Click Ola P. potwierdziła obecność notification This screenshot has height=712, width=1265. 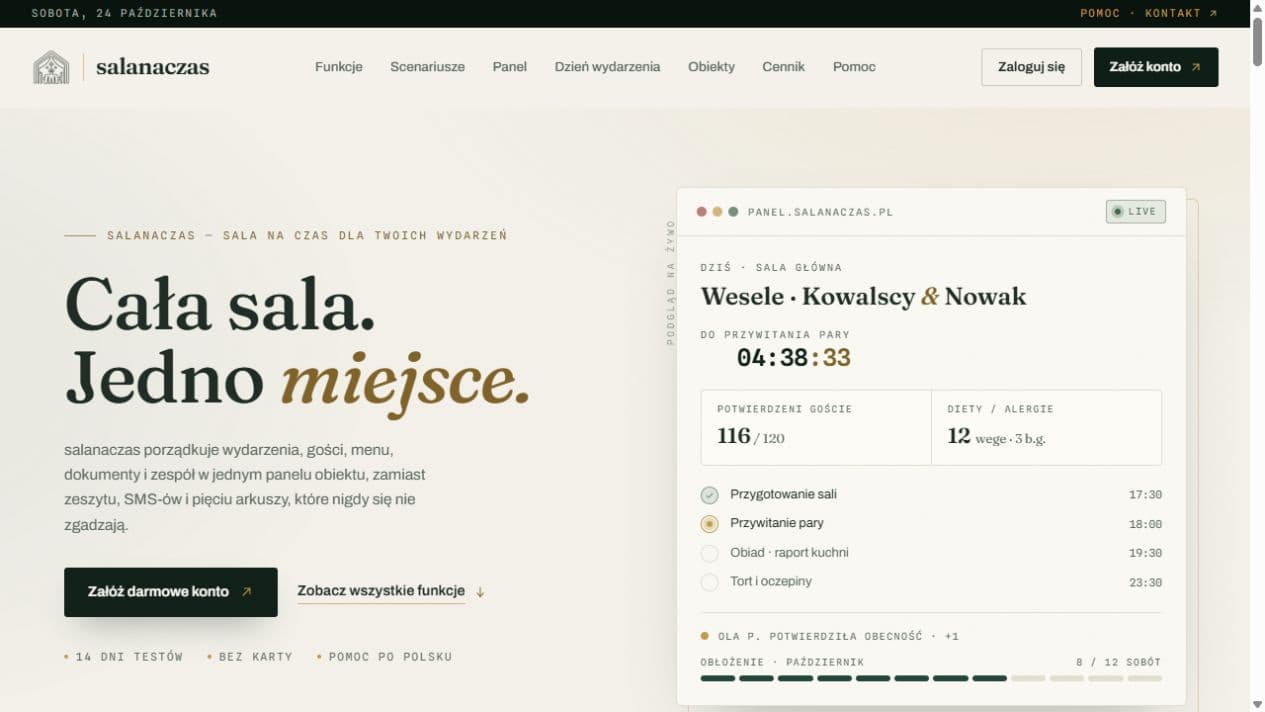click(830, 636)
